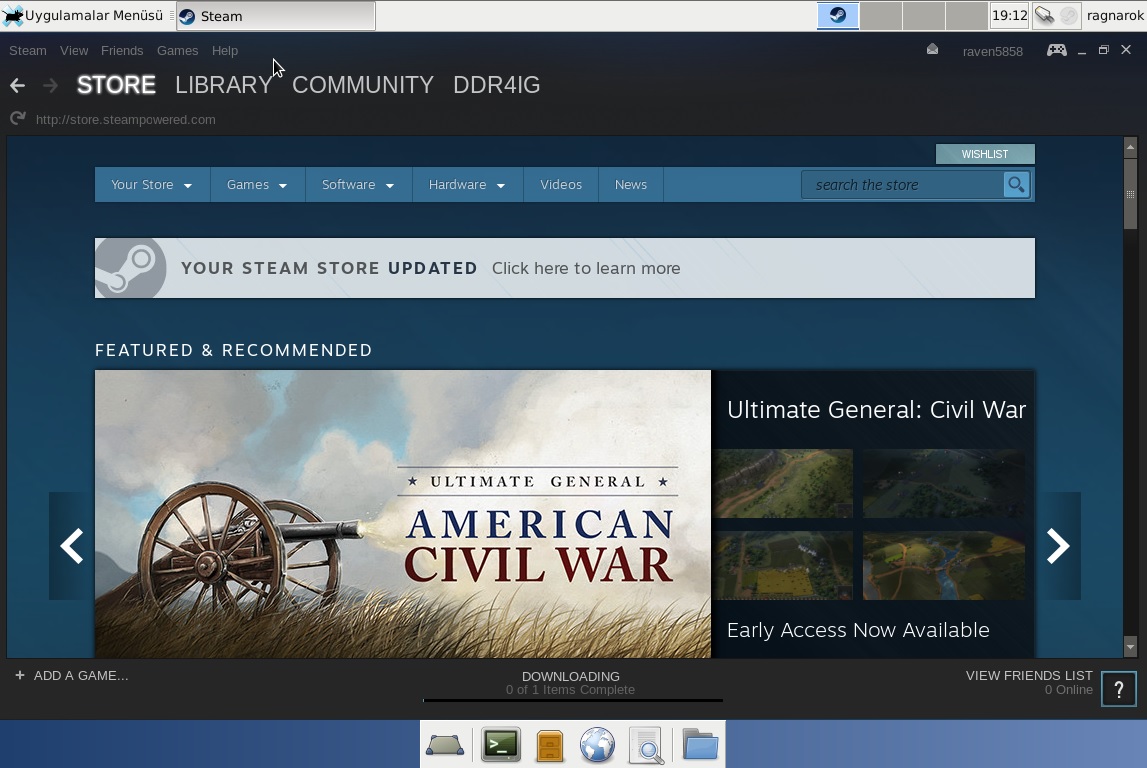Expand the Software dropdown

[x=358, y=184]
